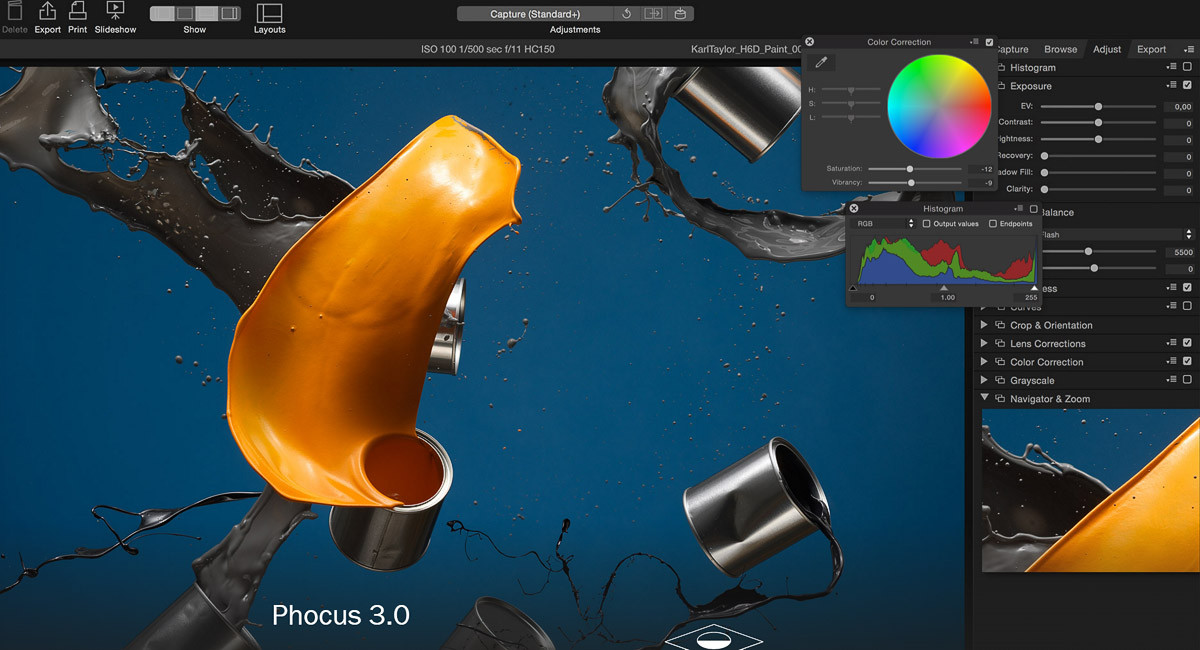Viewport: 1200px width, 650px height.
Task: Open the tab bar options menu icon
Action: (1188, 48)
